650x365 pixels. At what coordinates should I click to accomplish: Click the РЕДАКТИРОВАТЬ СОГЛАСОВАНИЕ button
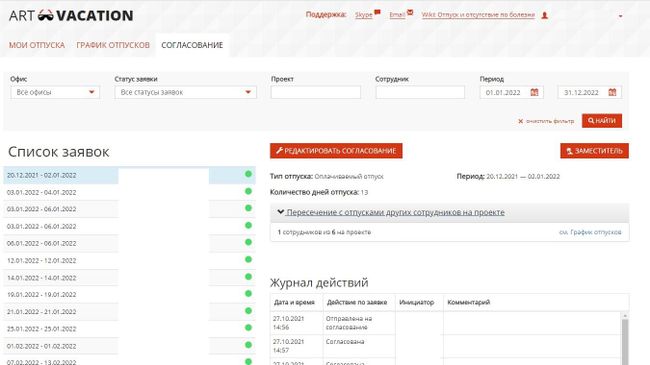point(336,151)
